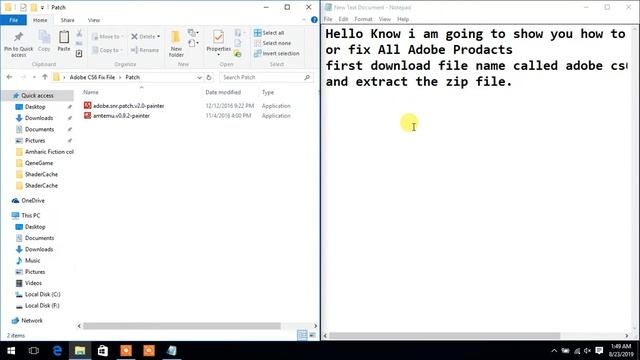The image size is (640, 360).
Task: Click Notepad horizontal scrollbar
Action: point(444,336)
